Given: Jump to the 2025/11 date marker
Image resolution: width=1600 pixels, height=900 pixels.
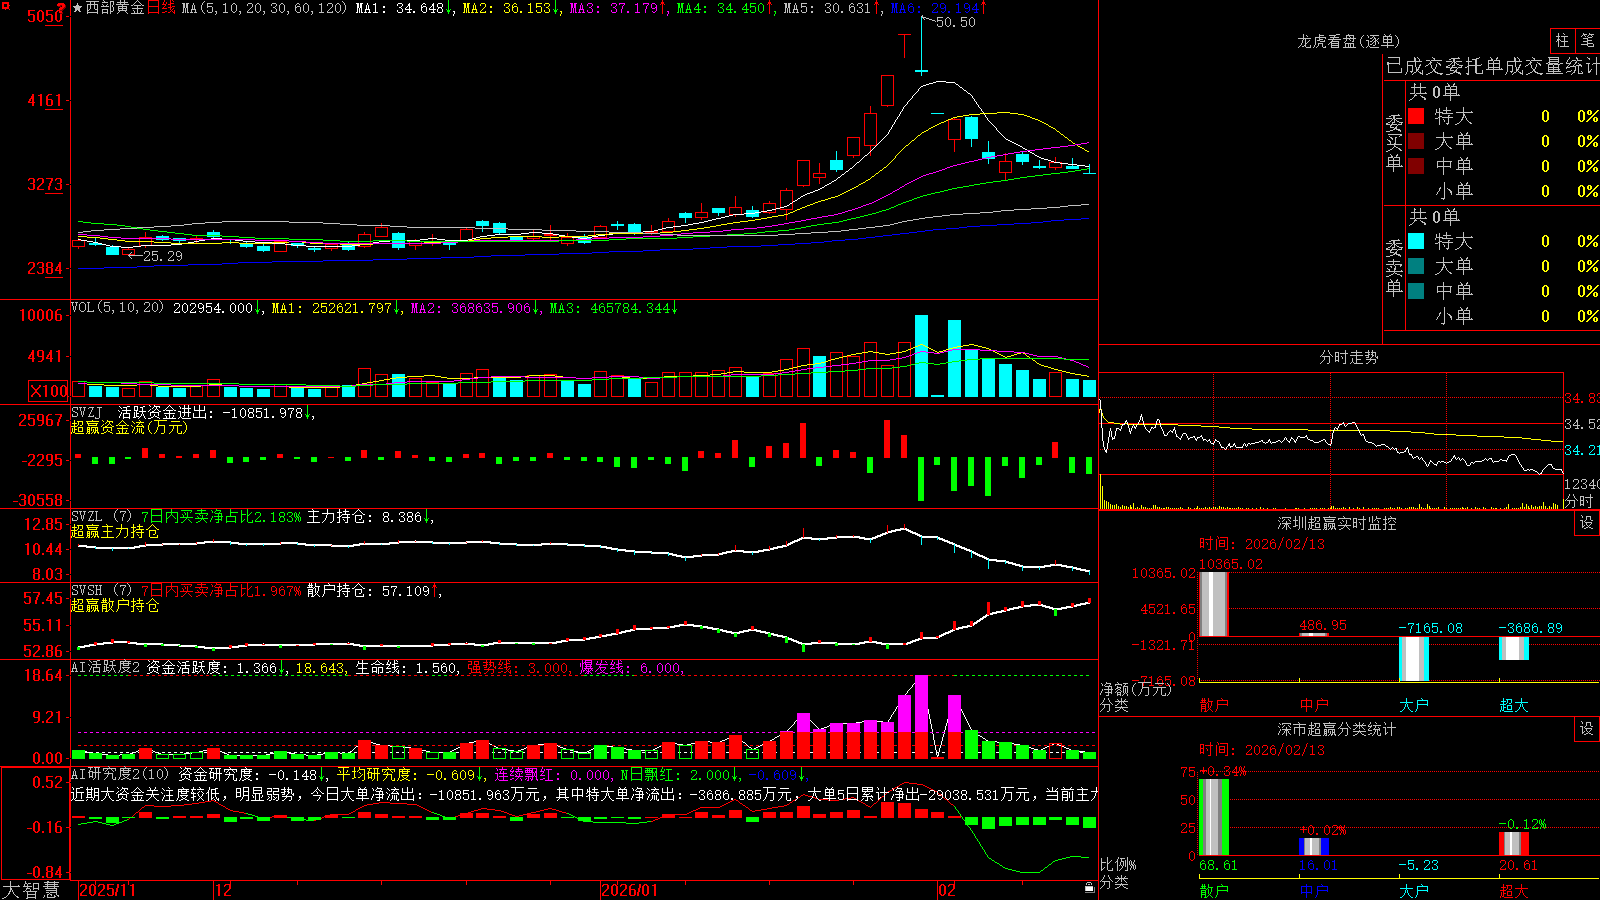Looking at the screenshot, I should pos(107,890).
